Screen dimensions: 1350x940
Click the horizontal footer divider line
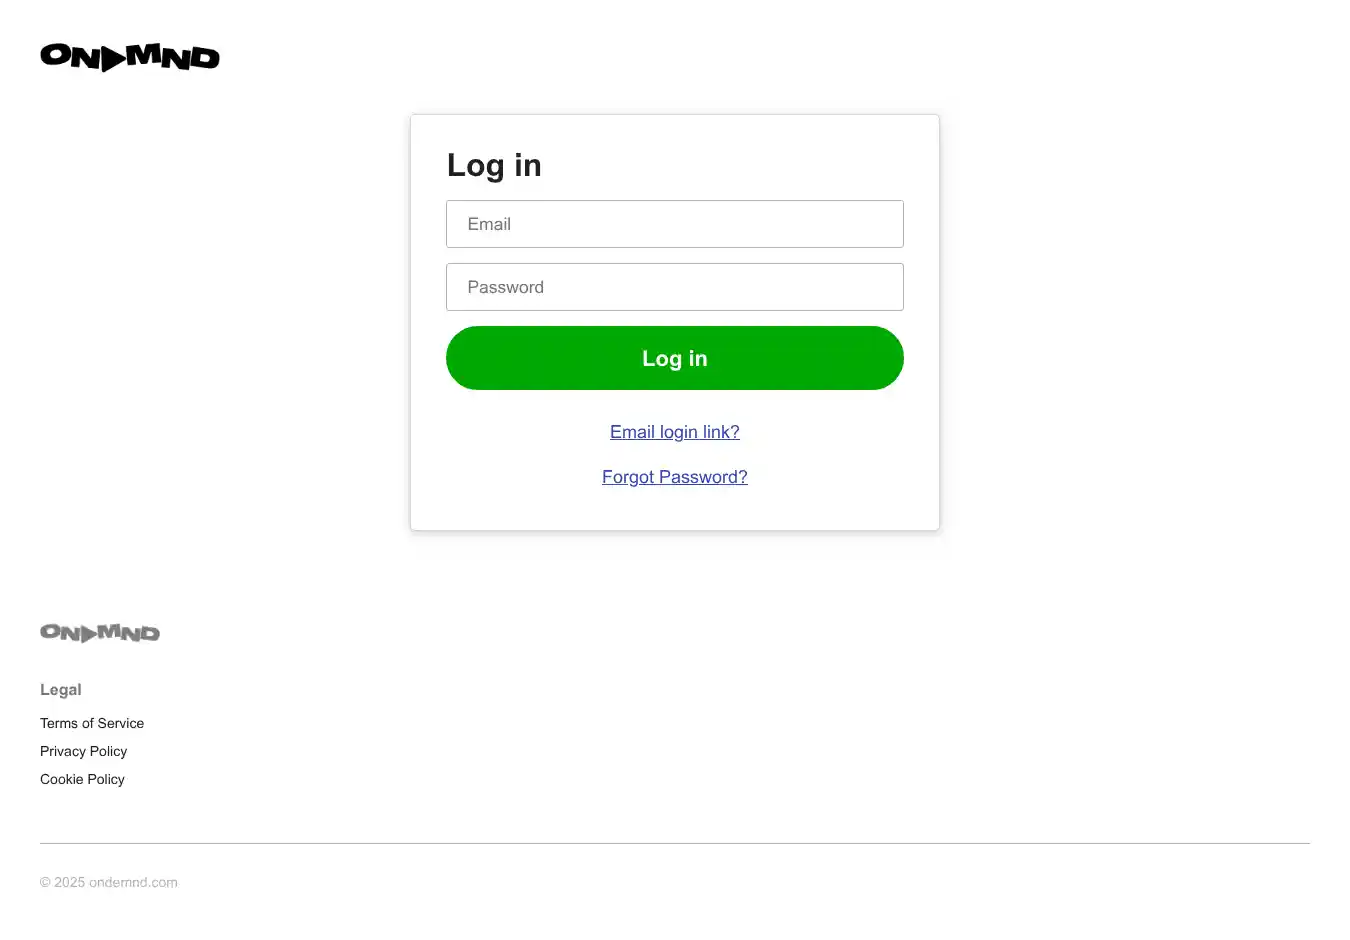675,843
